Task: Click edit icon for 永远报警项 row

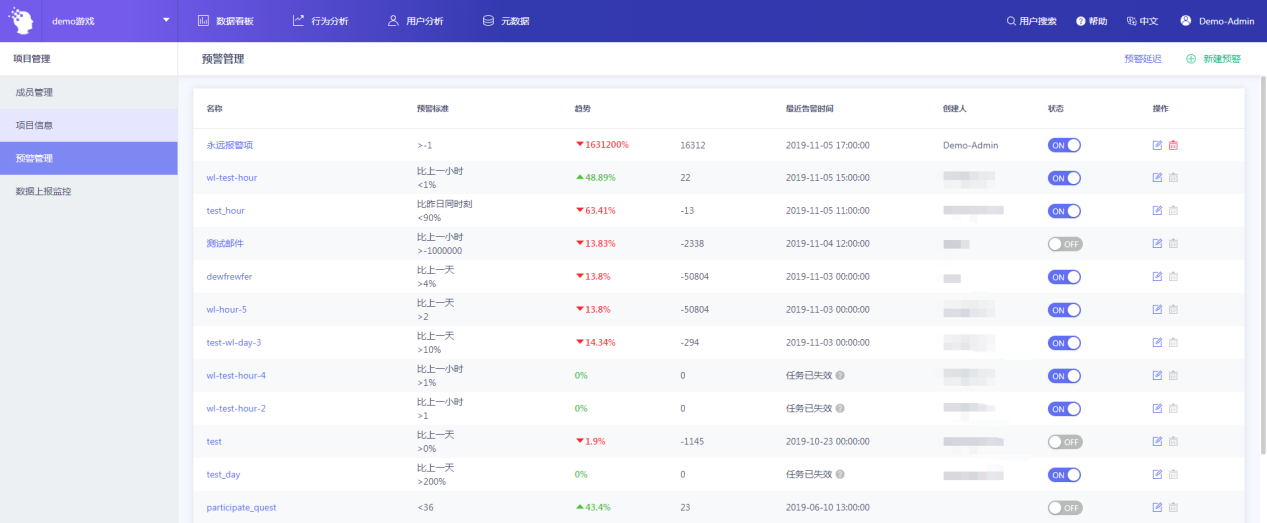Action: [x=1157, y=145]
